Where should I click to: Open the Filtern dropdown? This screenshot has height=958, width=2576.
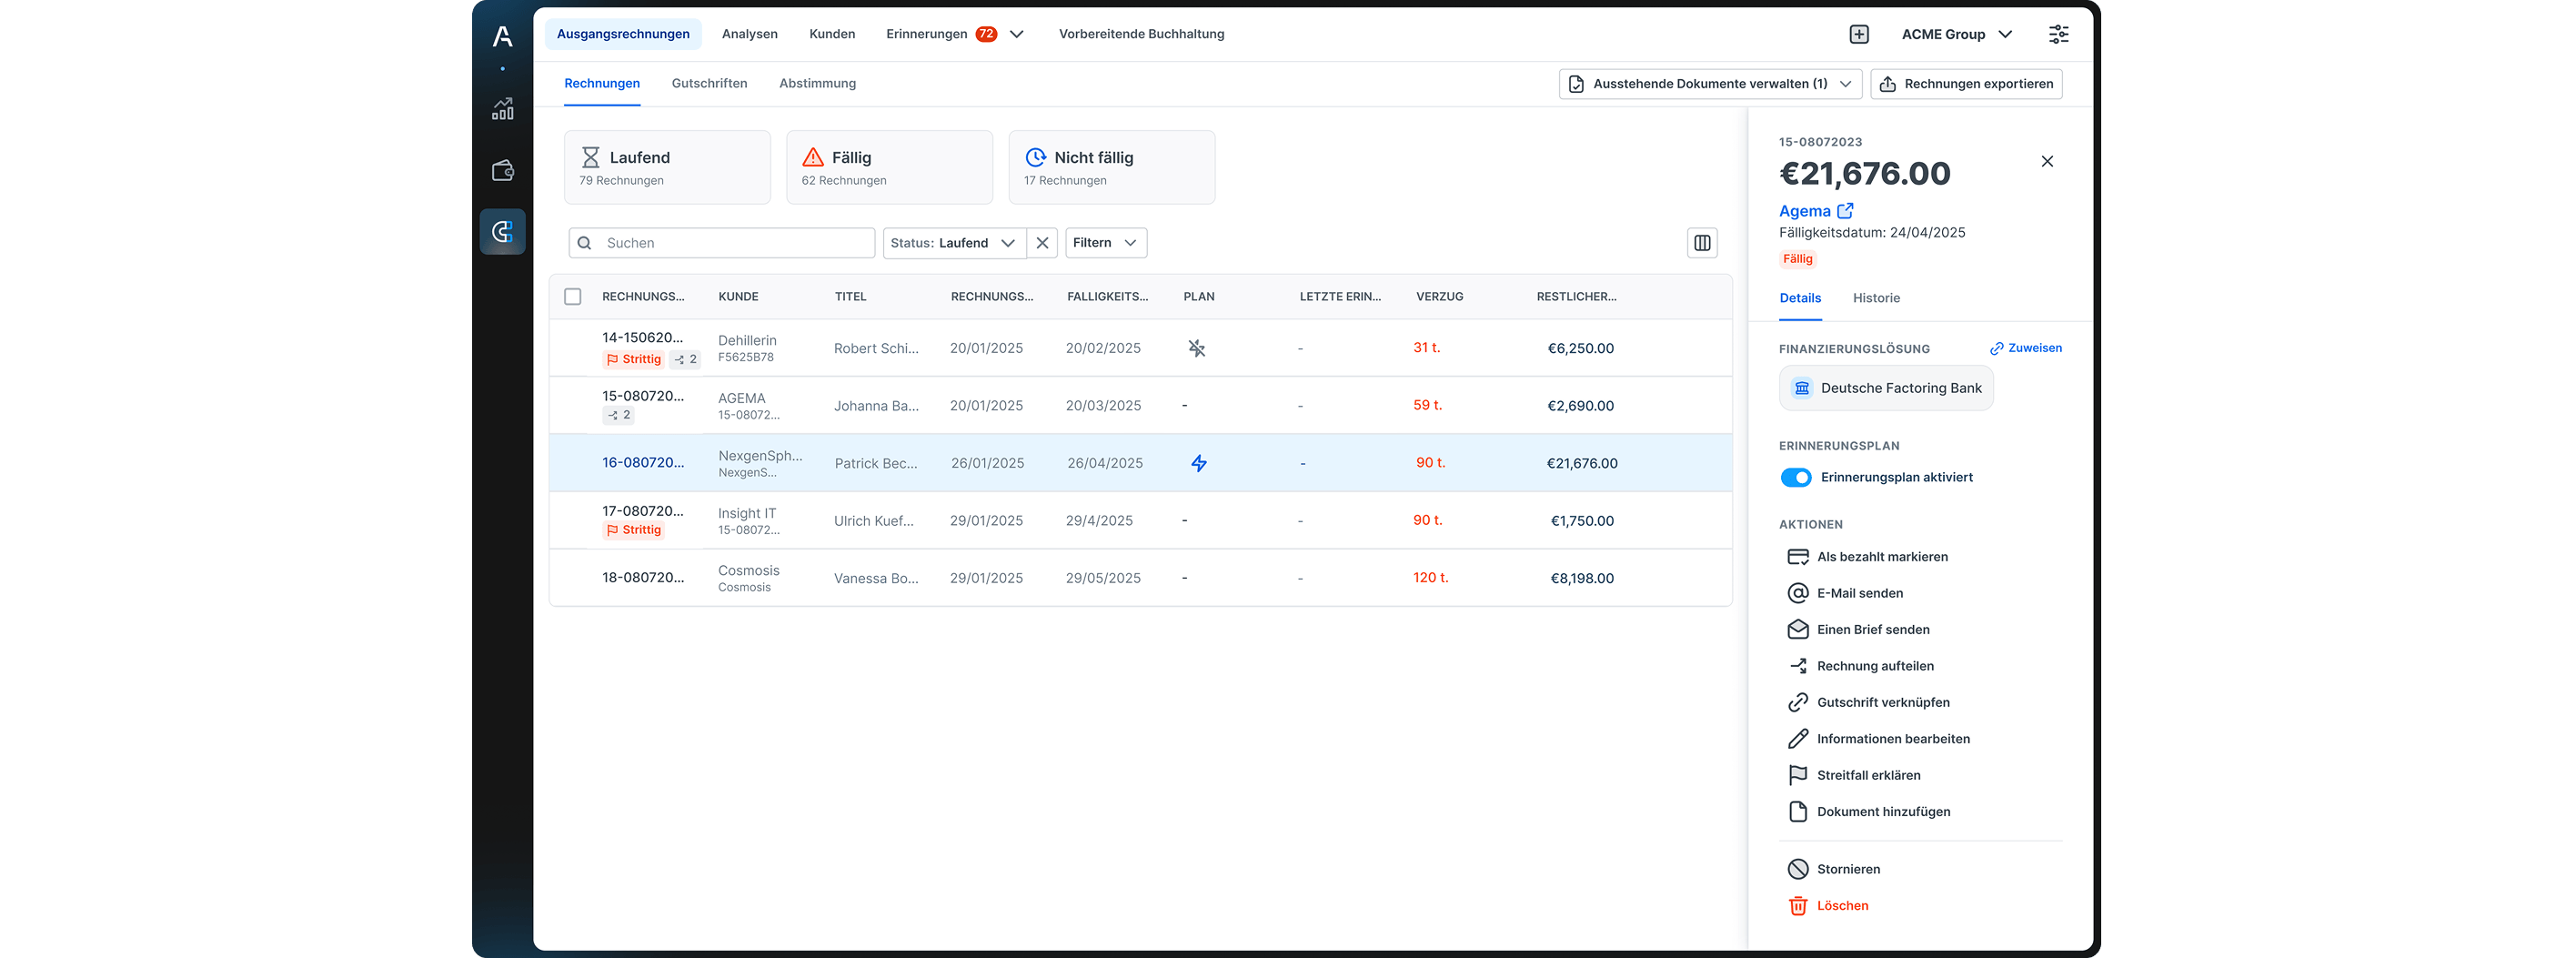coord(1106,243)
